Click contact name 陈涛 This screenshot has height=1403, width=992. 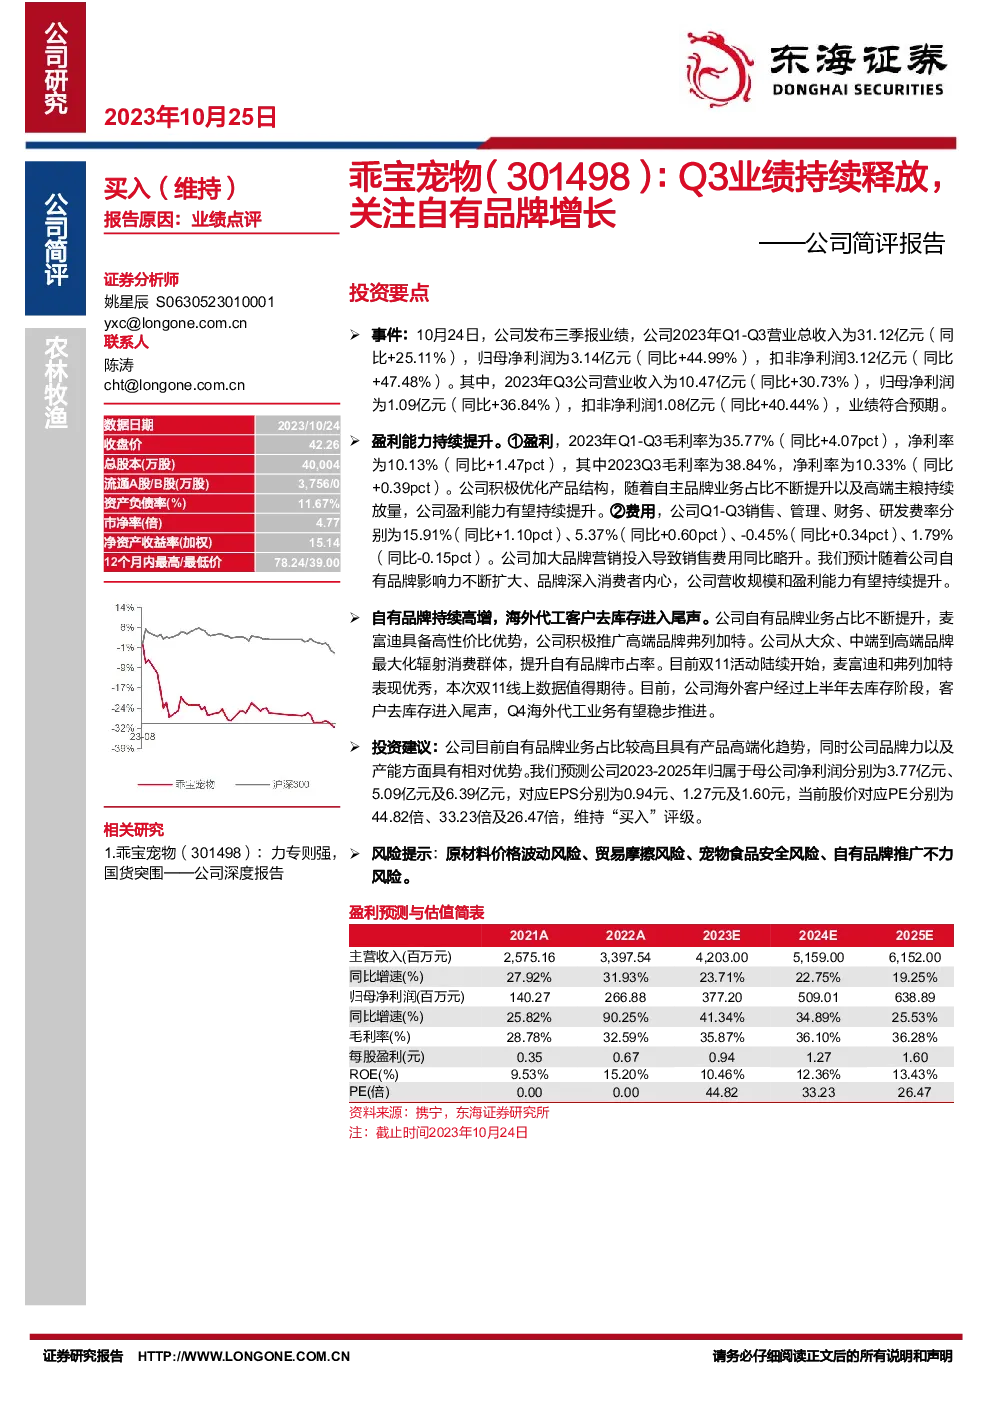tap(119, 365)
